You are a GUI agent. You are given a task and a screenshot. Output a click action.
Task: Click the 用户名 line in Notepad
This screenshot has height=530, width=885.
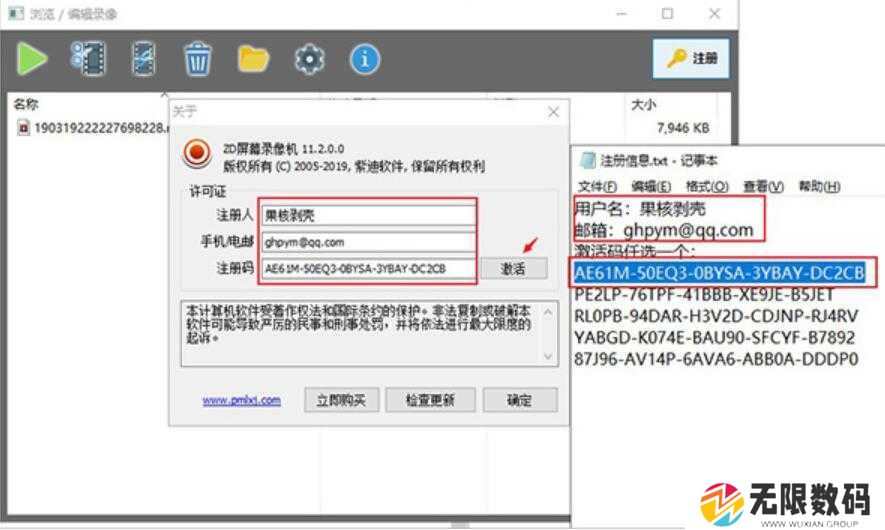(x=640, y=209)
